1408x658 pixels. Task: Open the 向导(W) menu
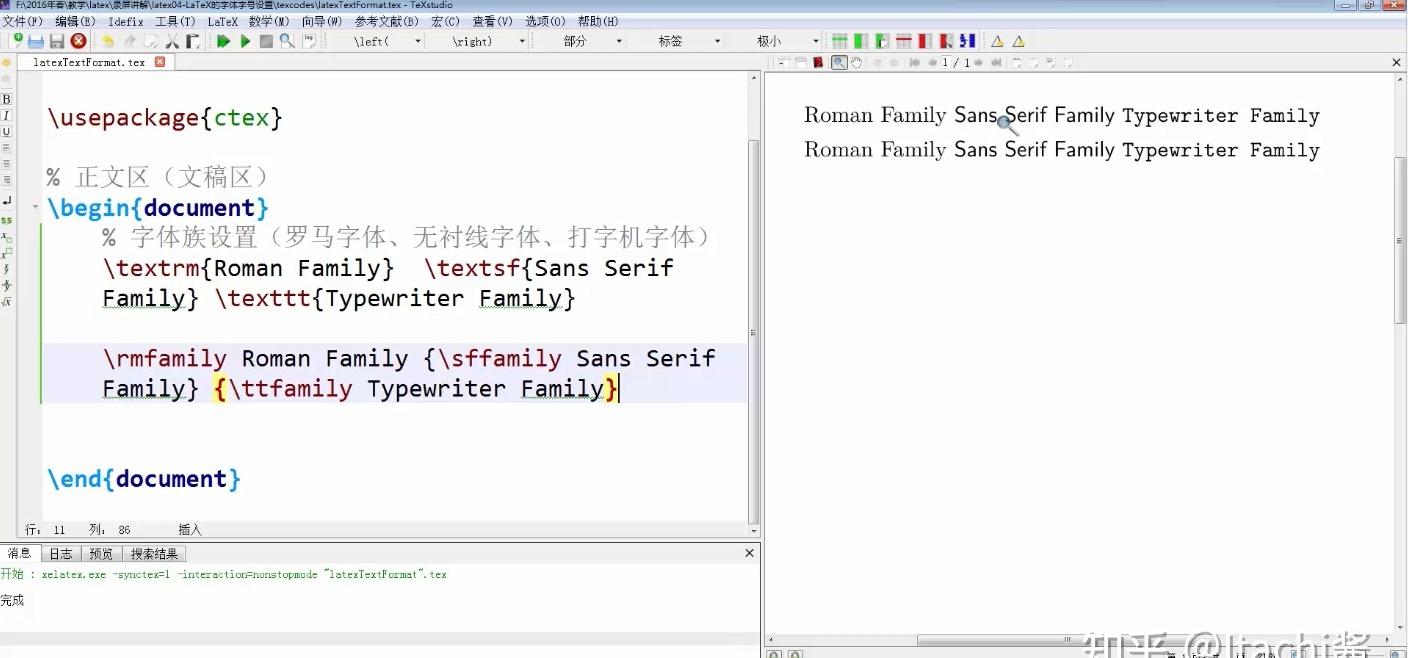coord(322,21)
